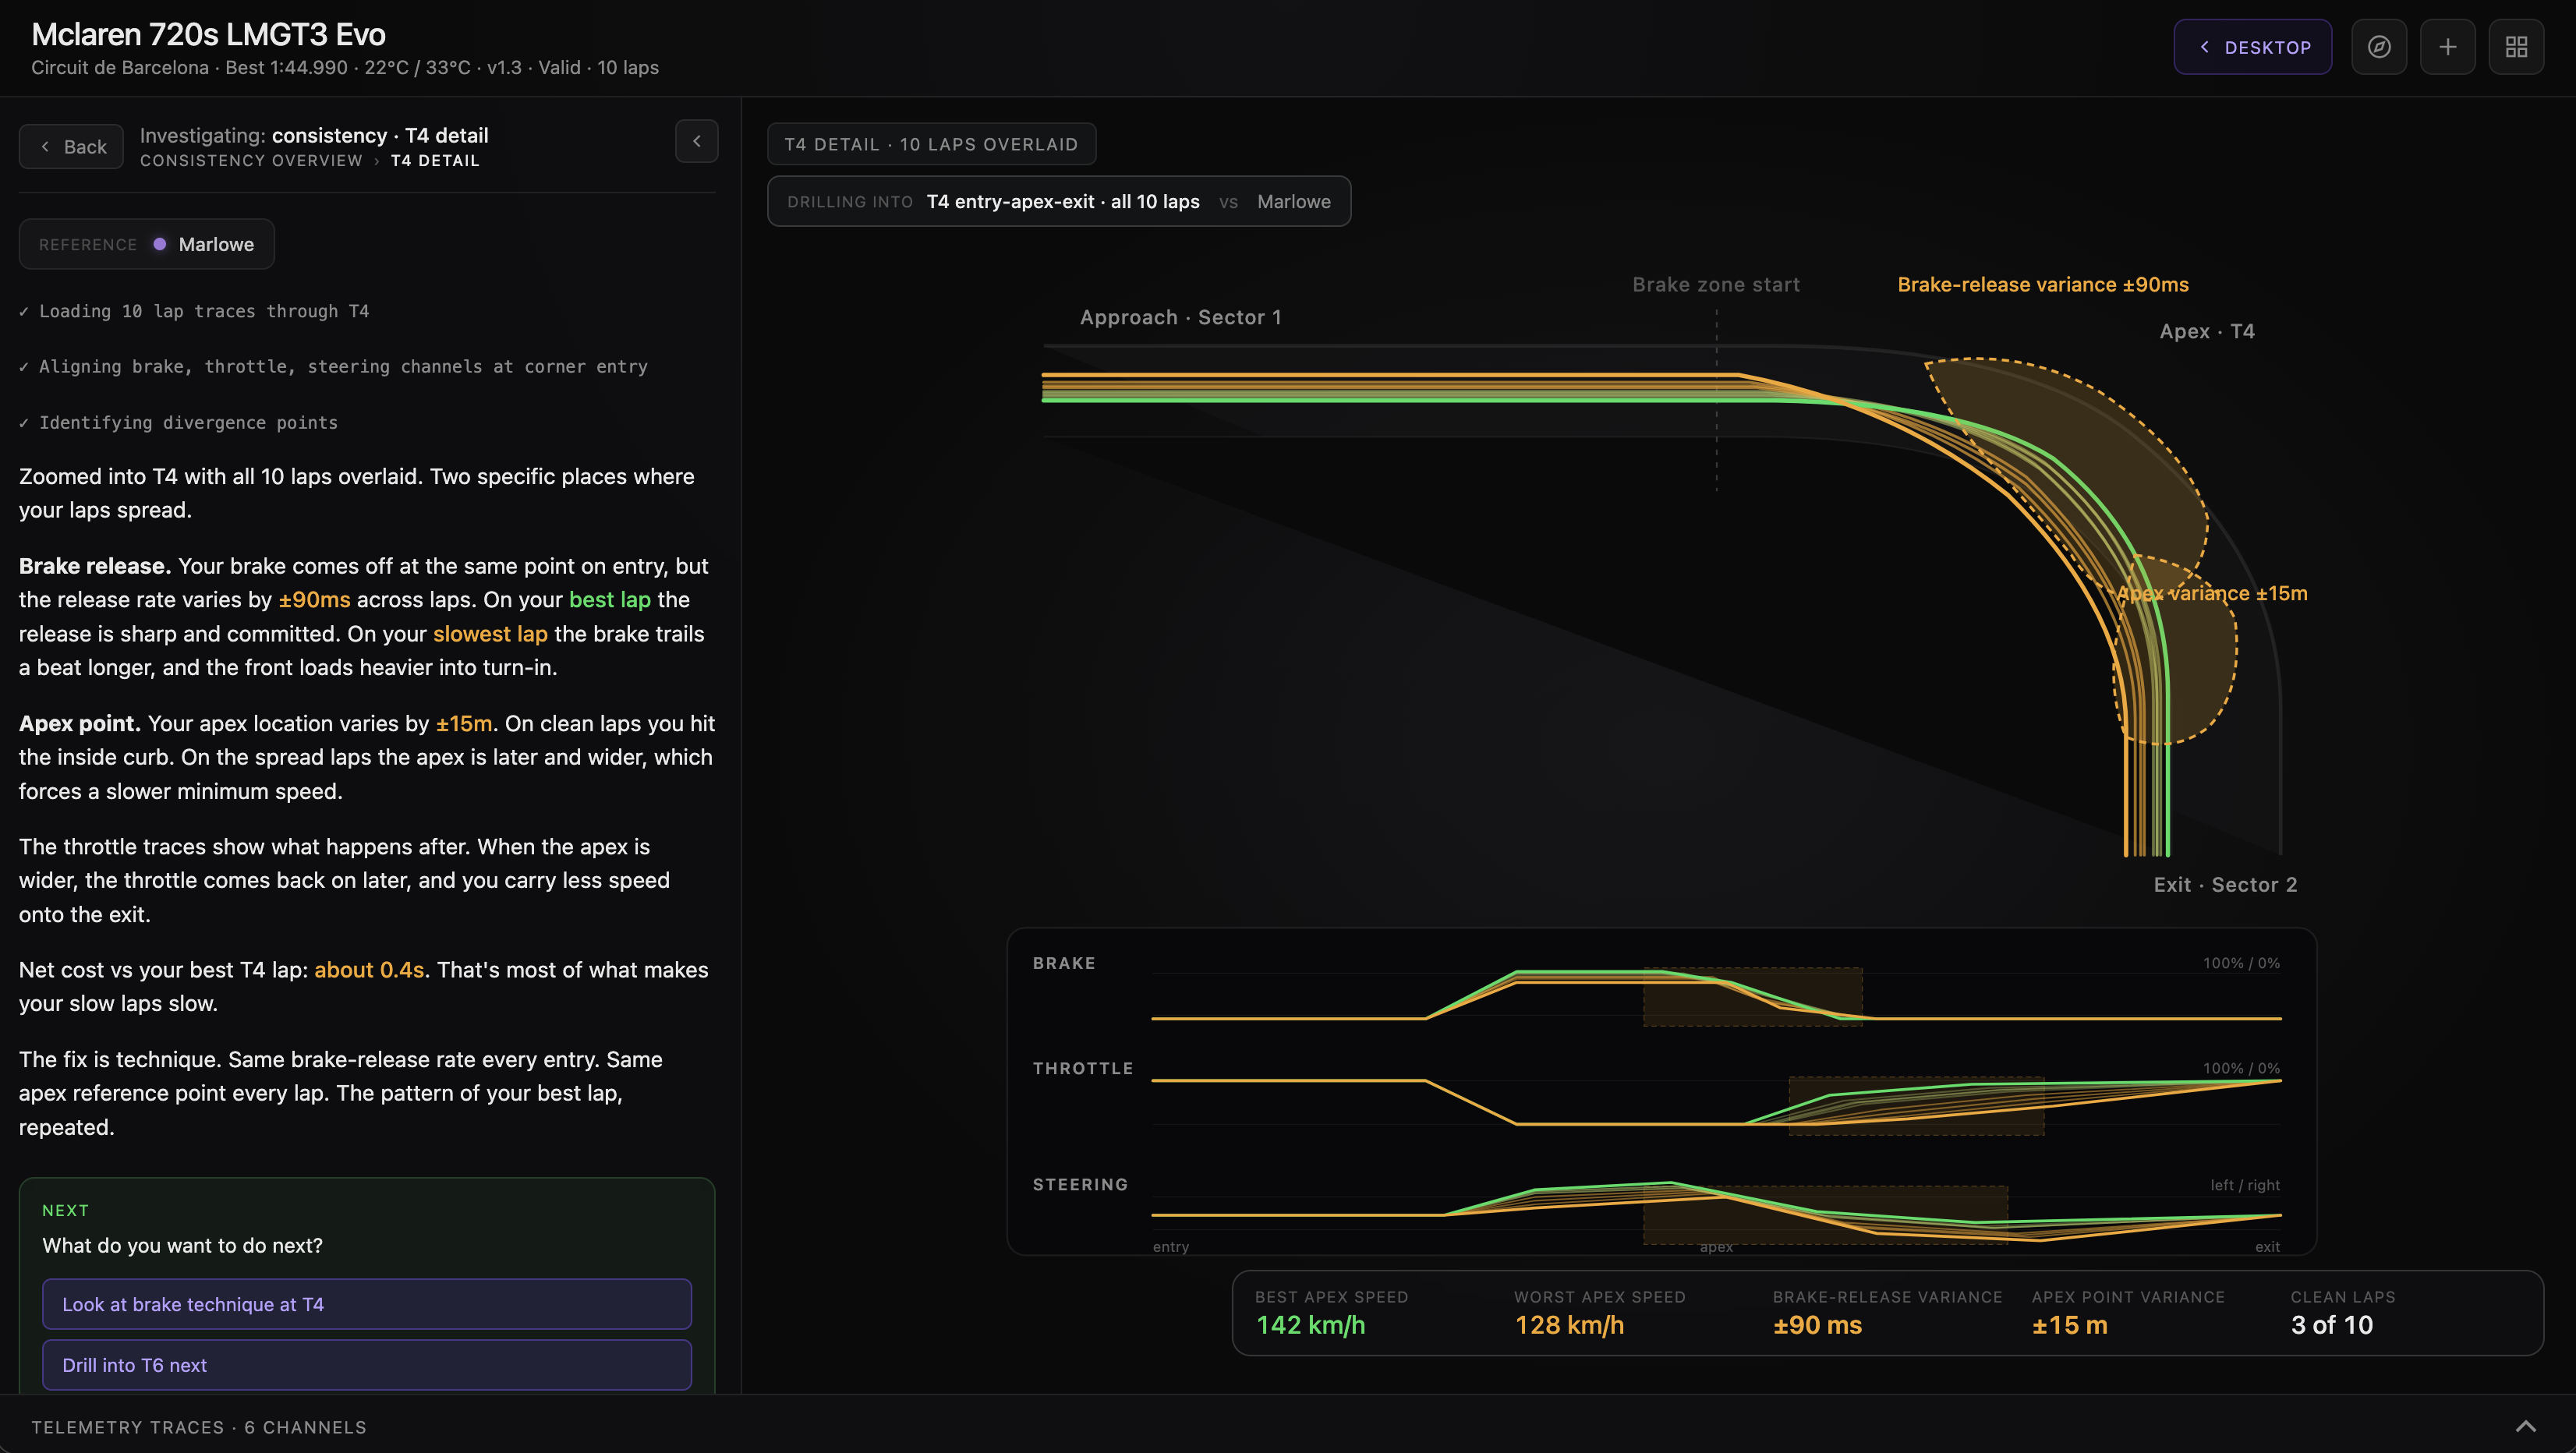Open the compass navigation icon
The width and height of the screenshot is (2576, 1453).
click(x=2379, y=47)
